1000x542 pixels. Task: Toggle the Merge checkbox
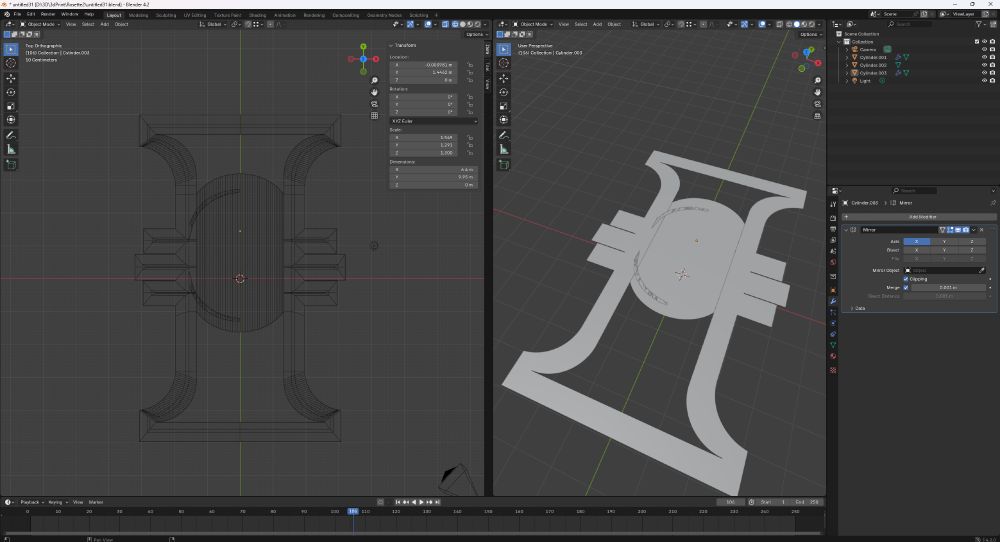click(906, 288)
